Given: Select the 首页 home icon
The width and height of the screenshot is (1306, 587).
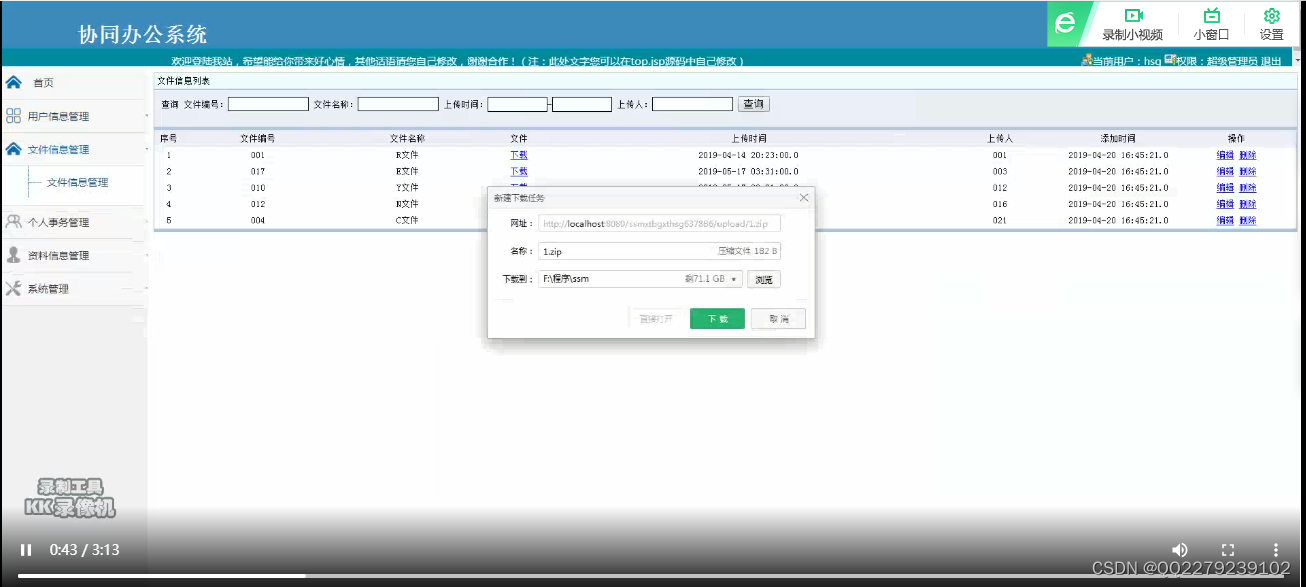Looking at the screenshot, I should click(12, 82).
